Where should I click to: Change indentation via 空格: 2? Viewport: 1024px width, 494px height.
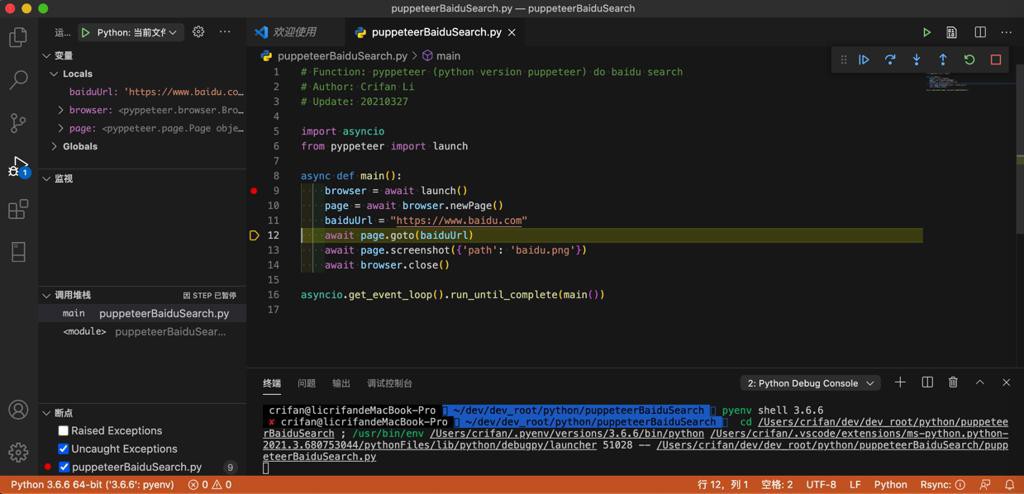click(x=776, y=485)
